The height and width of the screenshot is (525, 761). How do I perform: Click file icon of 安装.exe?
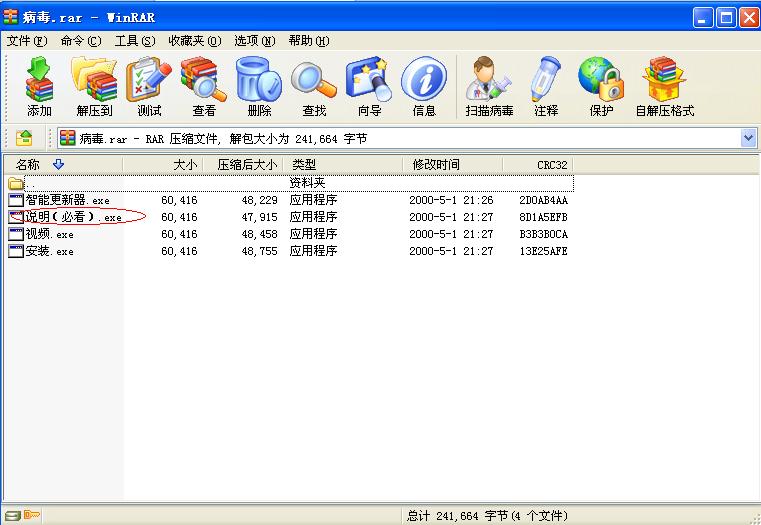(16, 251)
